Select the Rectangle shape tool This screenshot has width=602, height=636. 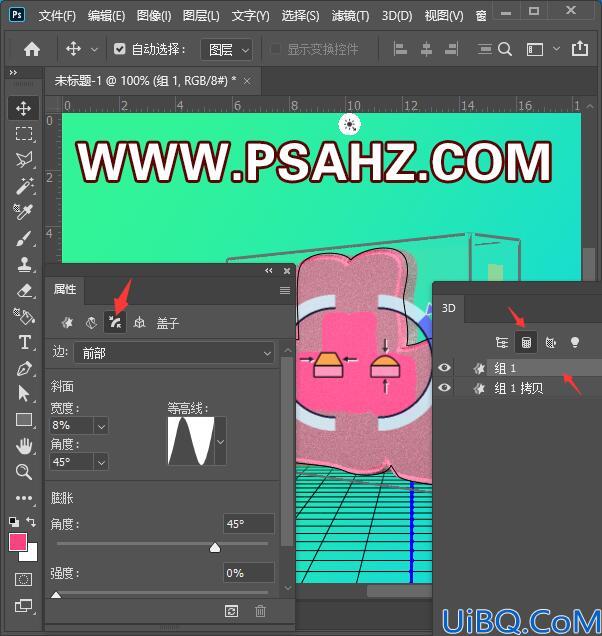coord(24,420)
